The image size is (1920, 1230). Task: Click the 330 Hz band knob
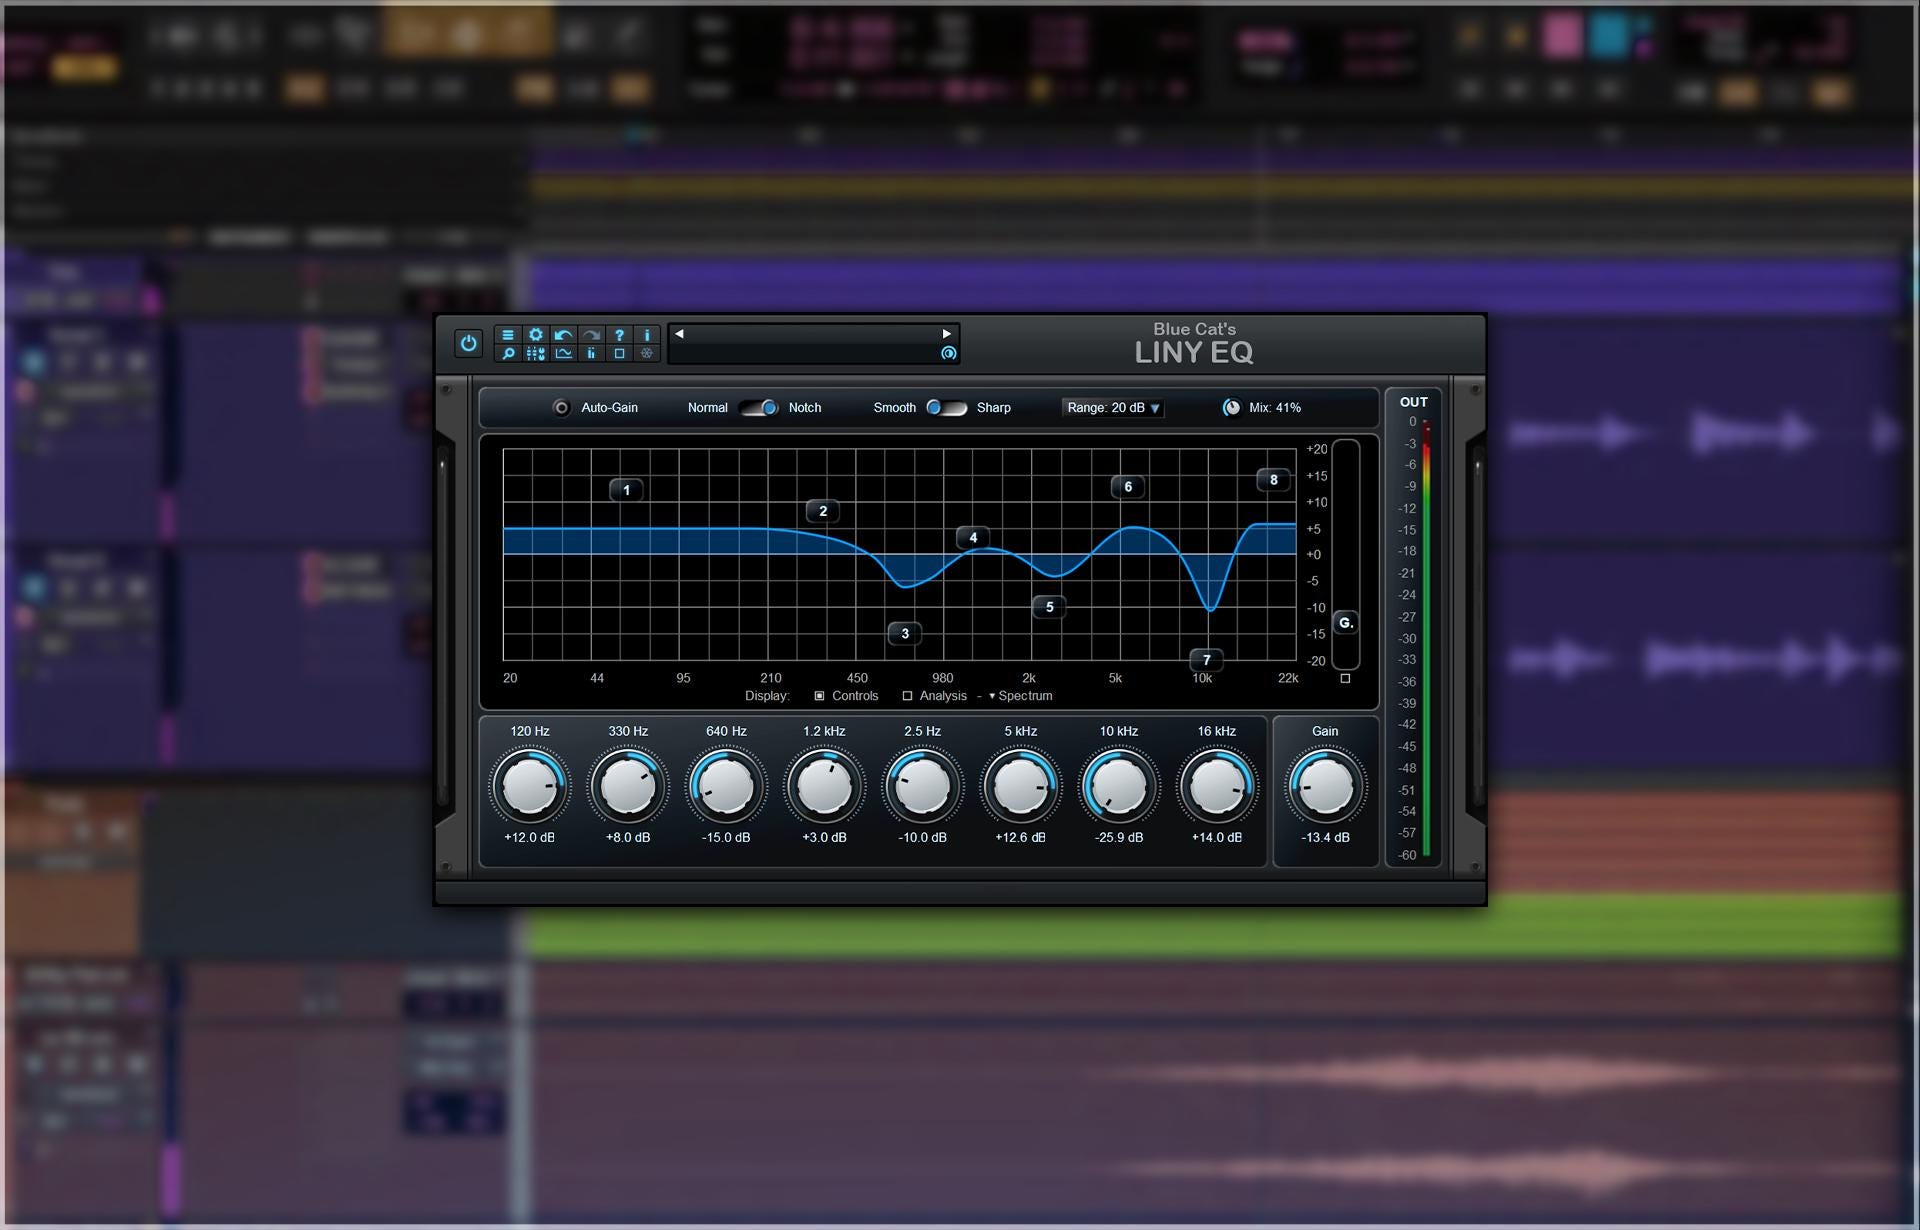[x=628, y=786]
